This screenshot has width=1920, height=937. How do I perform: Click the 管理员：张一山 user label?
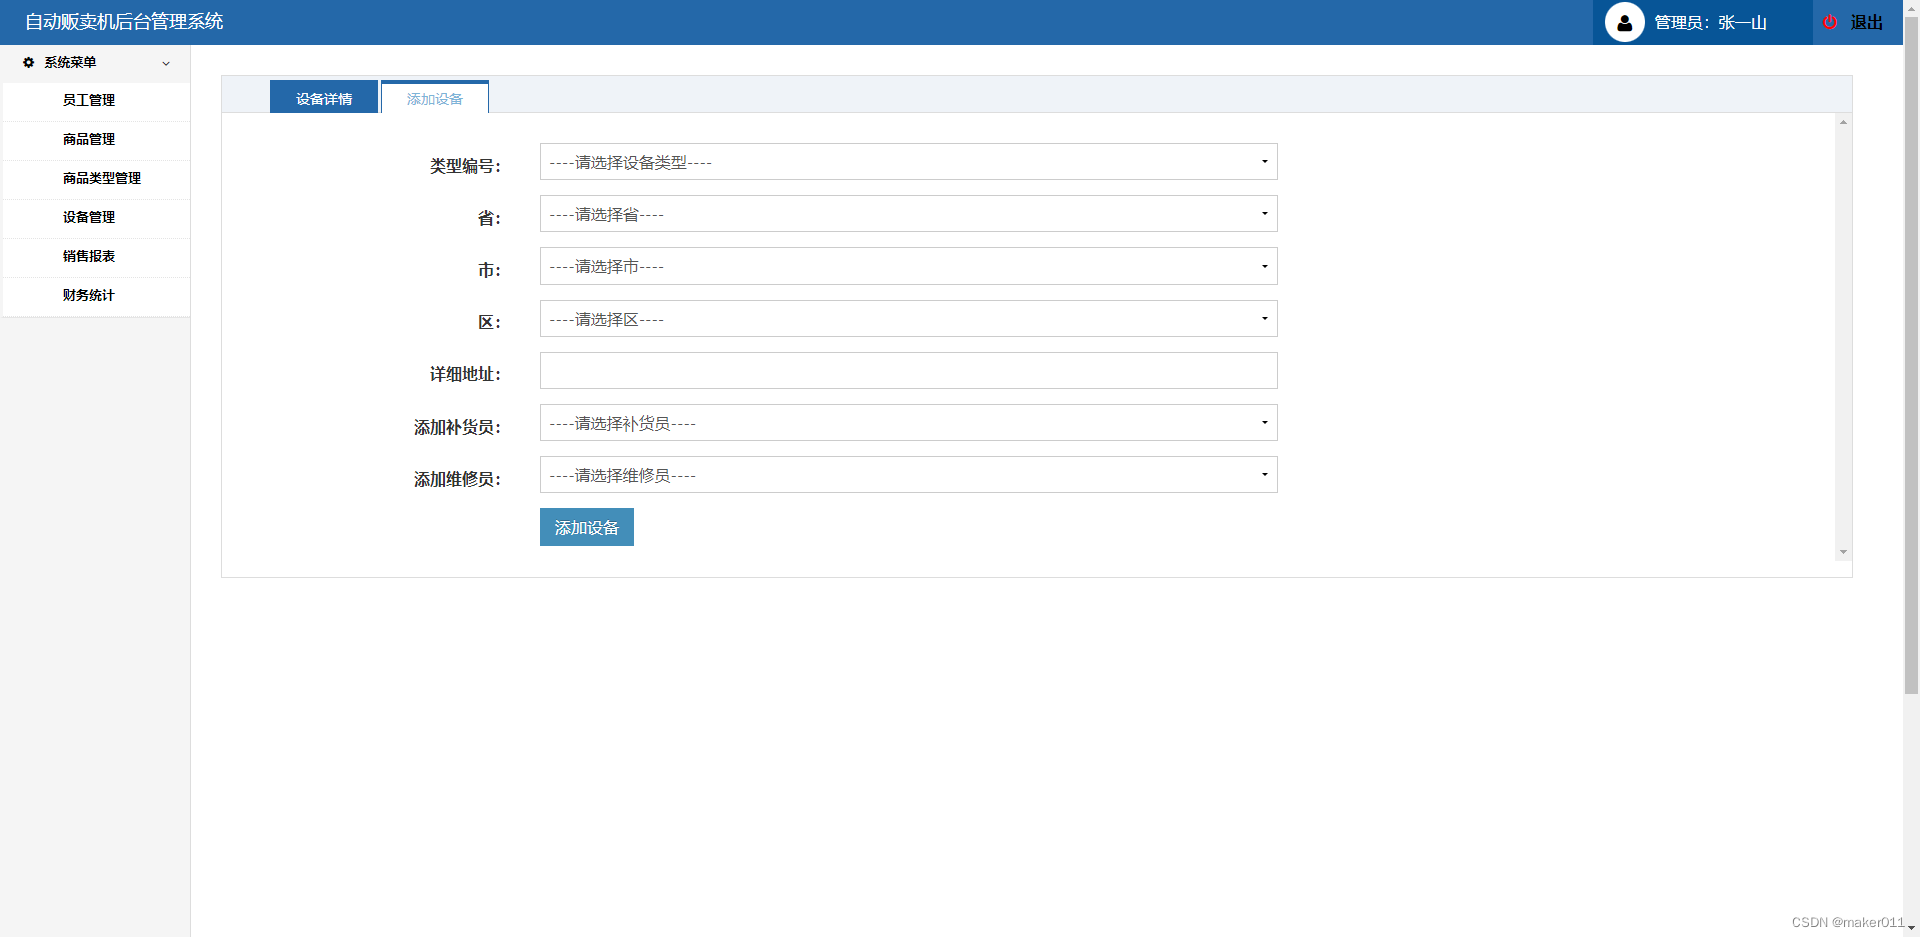[x=1711, y=22]
